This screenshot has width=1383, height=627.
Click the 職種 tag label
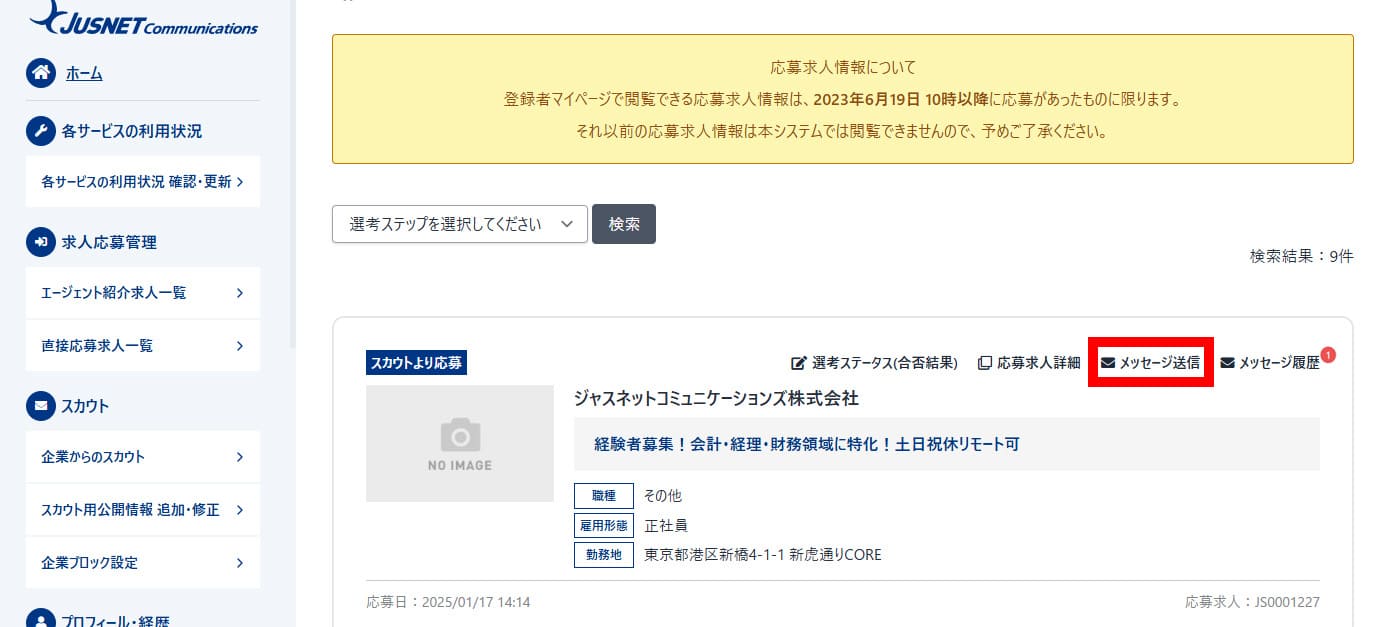[604, 496]
